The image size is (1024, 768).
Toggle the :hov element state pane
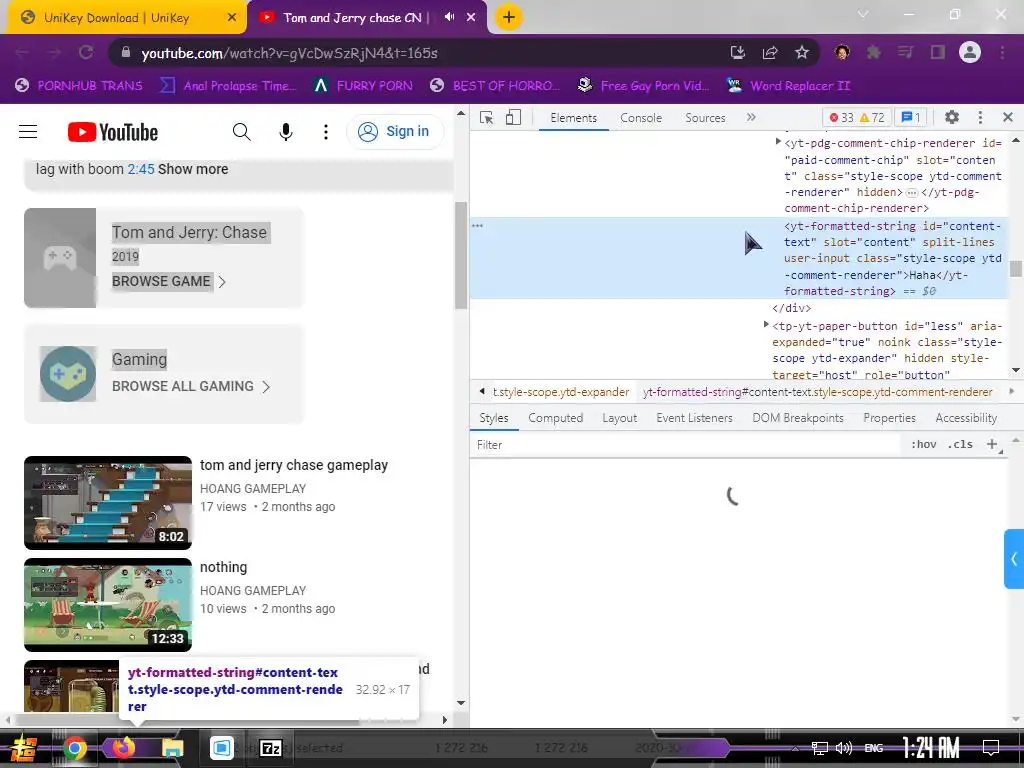click(x=923, y=445)
